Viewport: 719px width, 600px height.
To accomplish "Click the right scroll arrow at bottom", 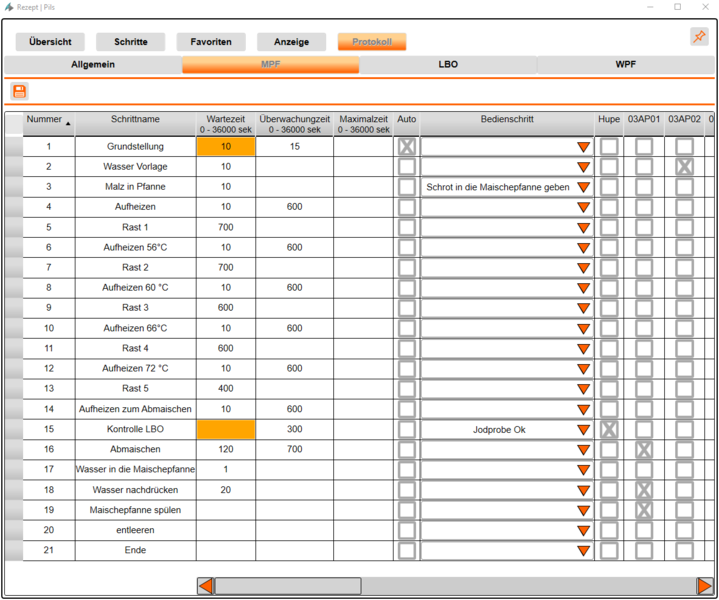I will click(704, 586).
